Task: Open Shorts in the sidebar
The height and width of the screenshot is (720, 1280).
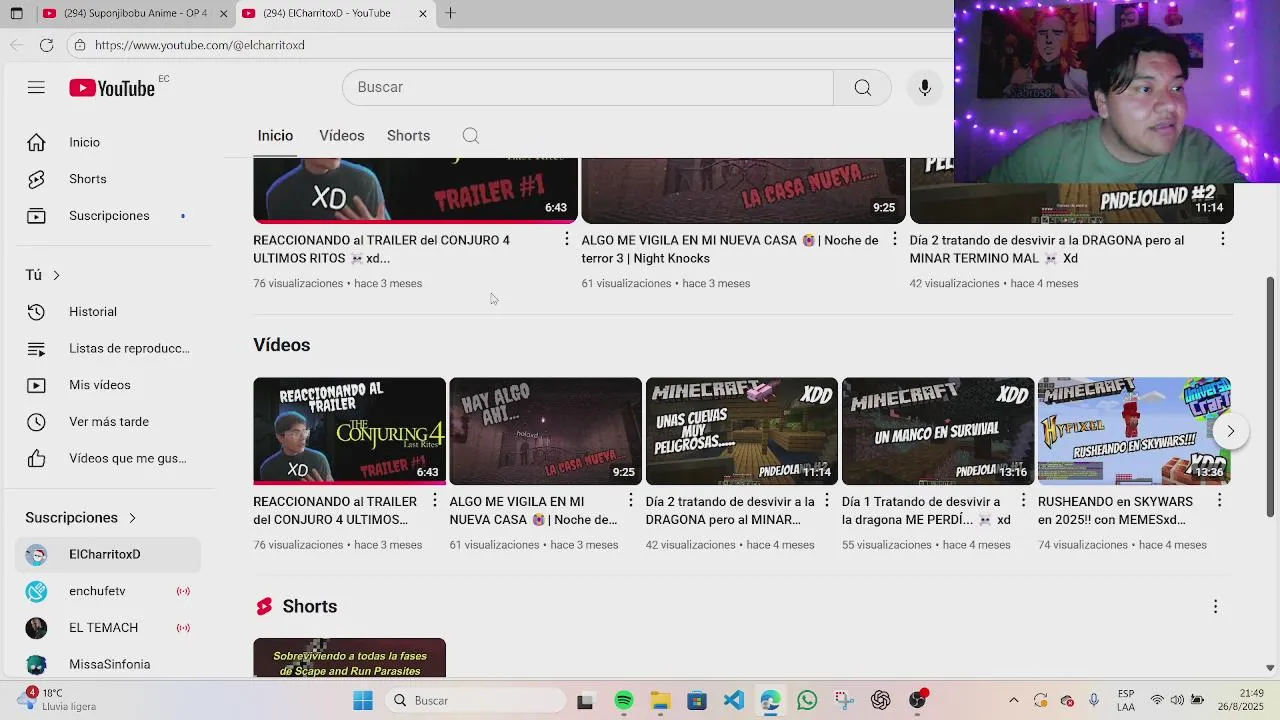Action: pos(108,179)
